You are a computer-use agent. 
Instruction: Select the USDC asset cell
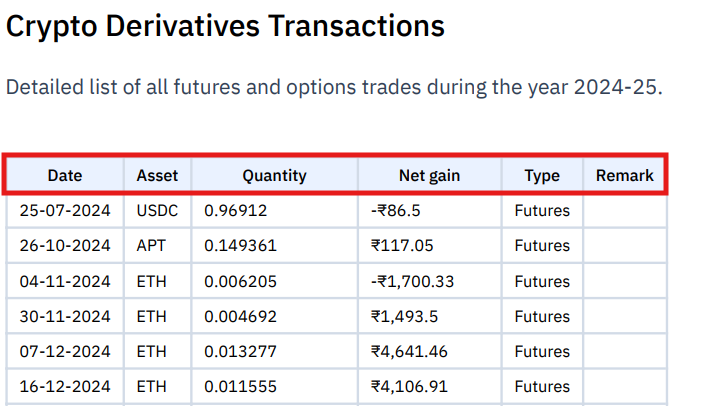(x=157, y=210)
